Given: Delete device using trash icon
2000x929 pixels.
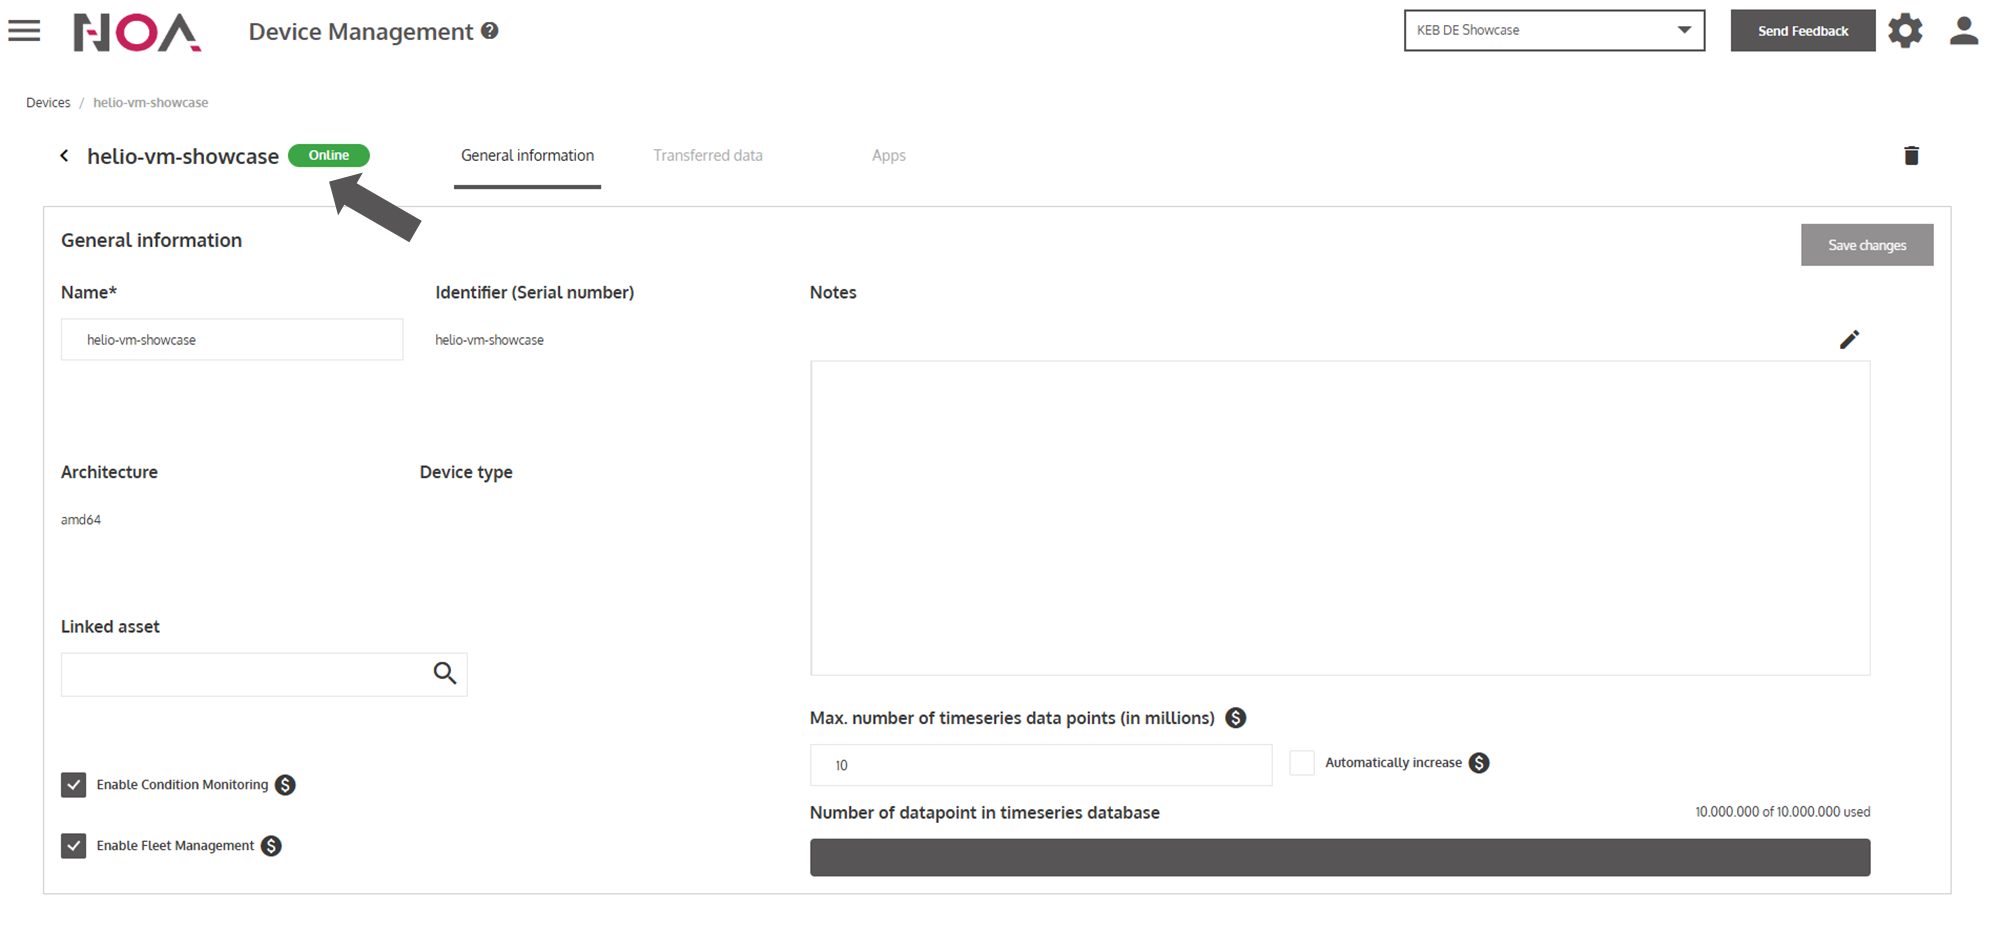Looking at the screenshot, I should click(x=1911, y=156).
